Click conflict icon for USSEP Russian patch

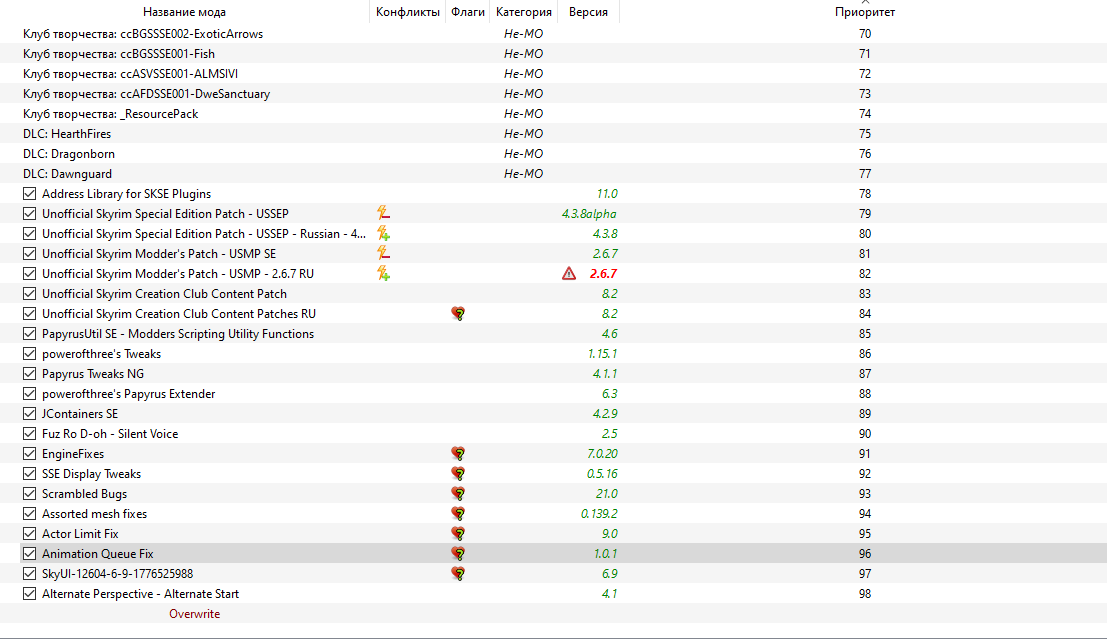point(383,233)
